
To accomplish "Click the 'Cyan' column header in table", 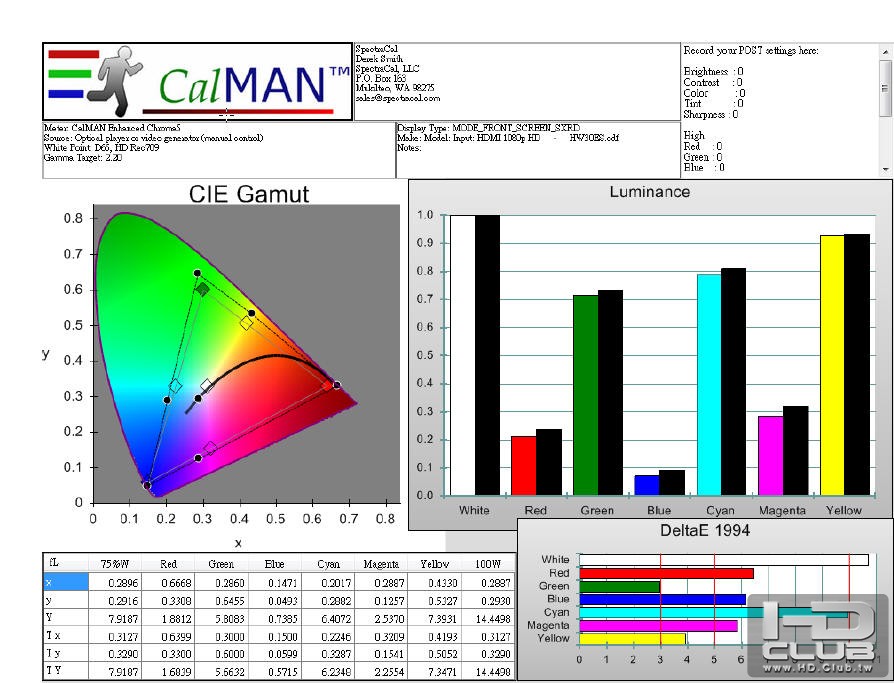I will [328, 563].
